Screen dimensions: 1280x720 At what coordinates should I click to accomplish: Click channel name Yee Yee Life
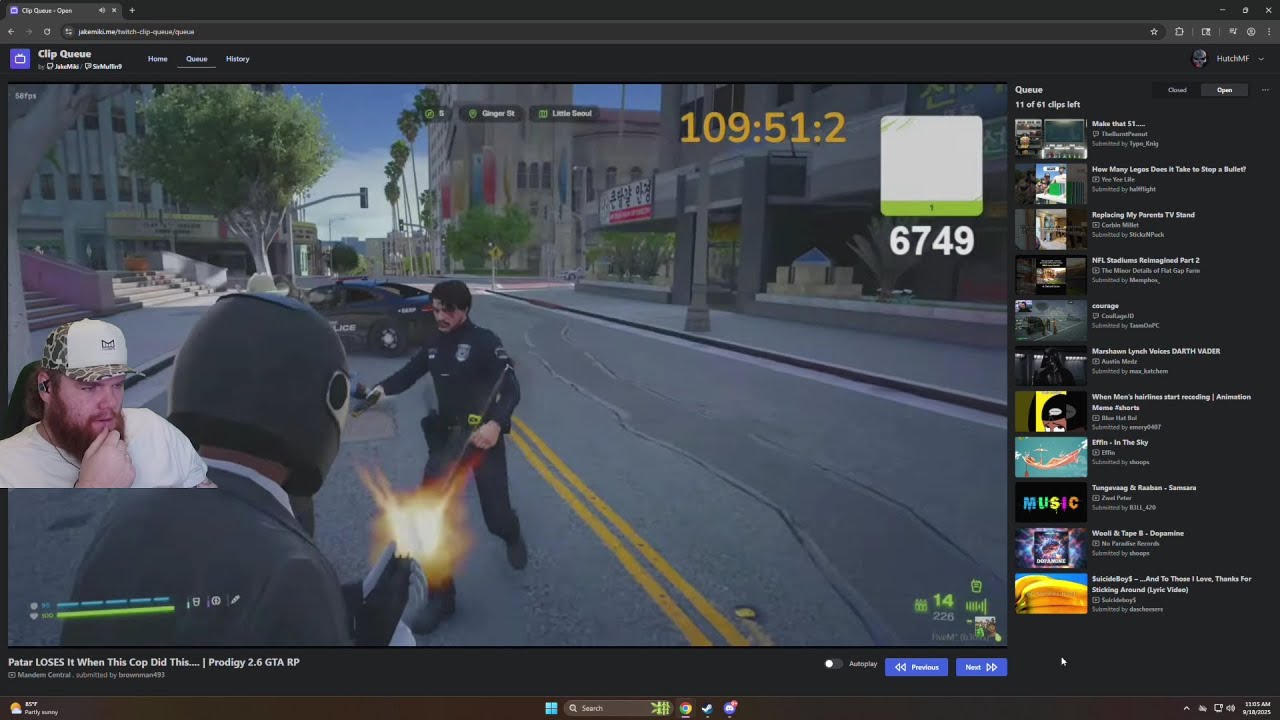(1118, 179)
